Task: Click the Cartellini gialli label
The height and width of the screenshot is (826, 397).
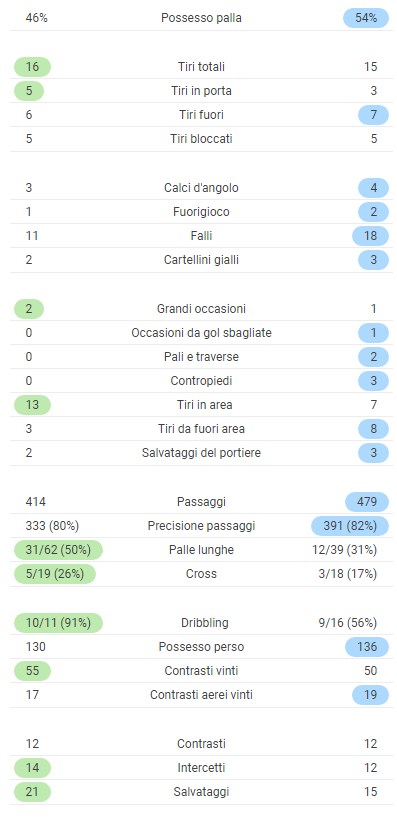Action: pyautogui.click(x=201, y=260)
